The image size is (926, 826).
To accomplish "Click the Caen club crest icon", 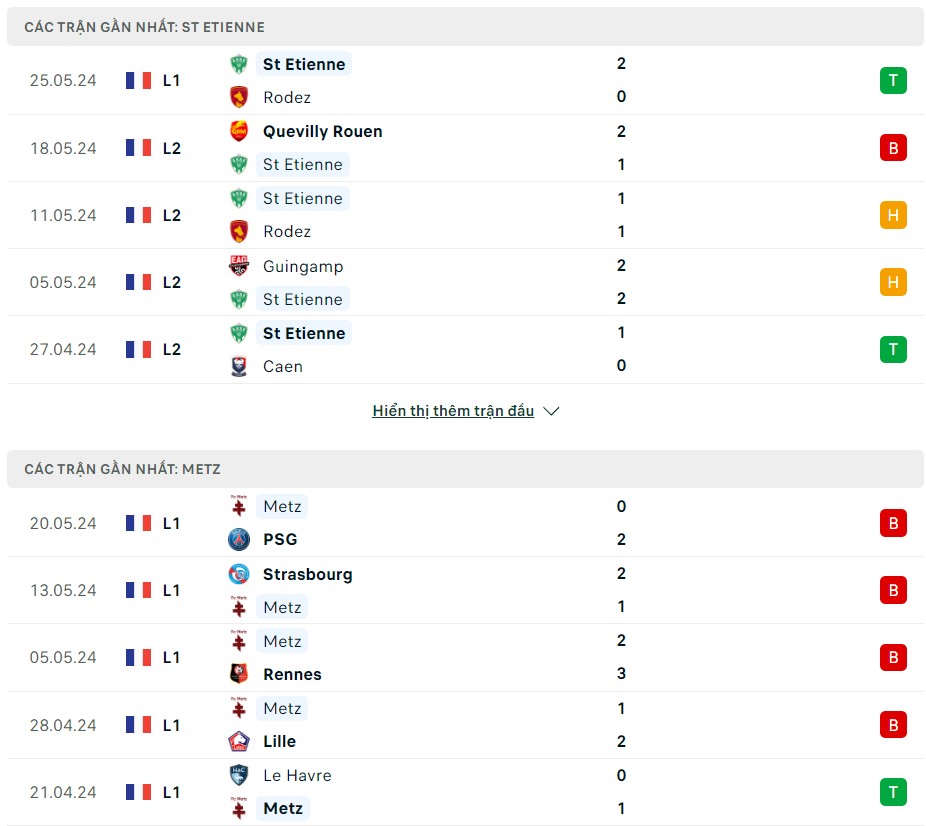I will tap(238, 366).
